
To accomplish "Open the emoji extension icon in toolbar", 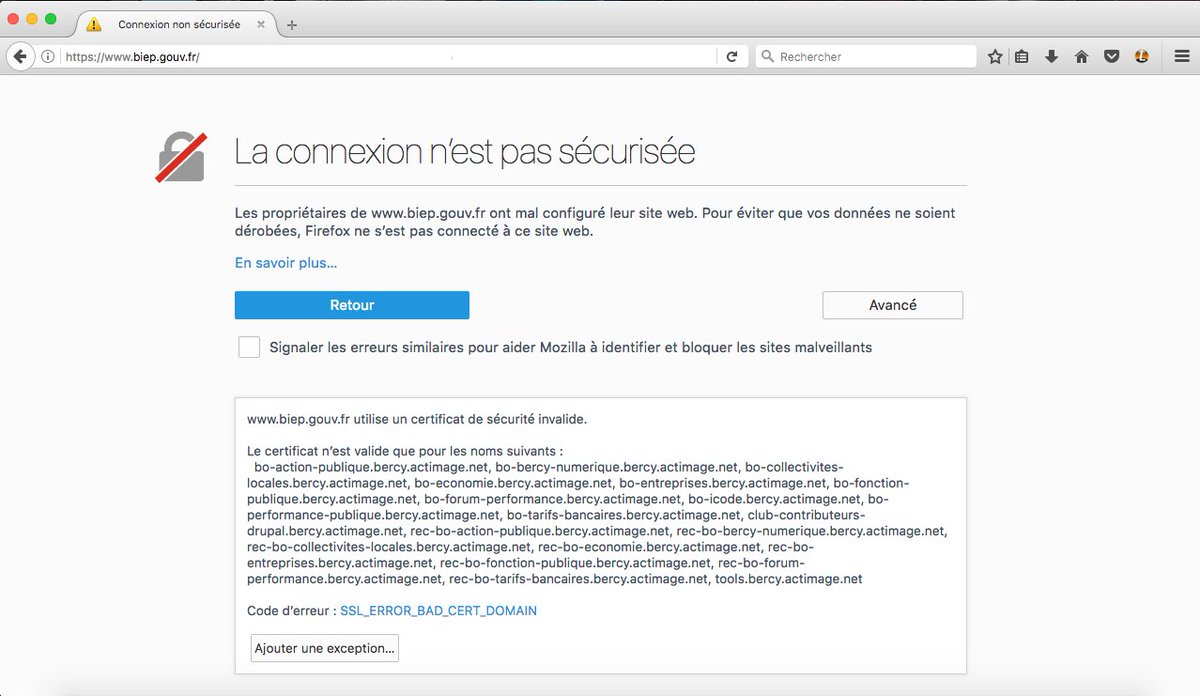I will [x=1141, y=57].
